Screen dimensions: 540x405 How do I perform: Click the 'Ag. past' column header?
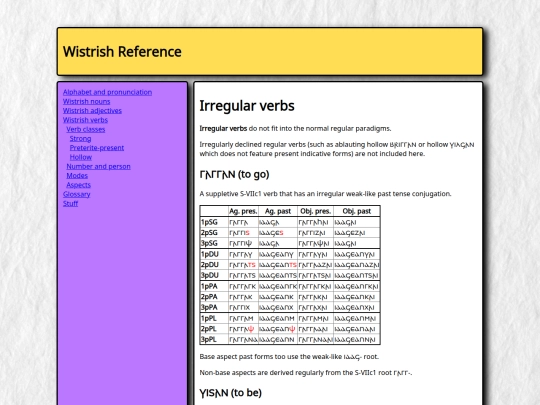point(278,211)
